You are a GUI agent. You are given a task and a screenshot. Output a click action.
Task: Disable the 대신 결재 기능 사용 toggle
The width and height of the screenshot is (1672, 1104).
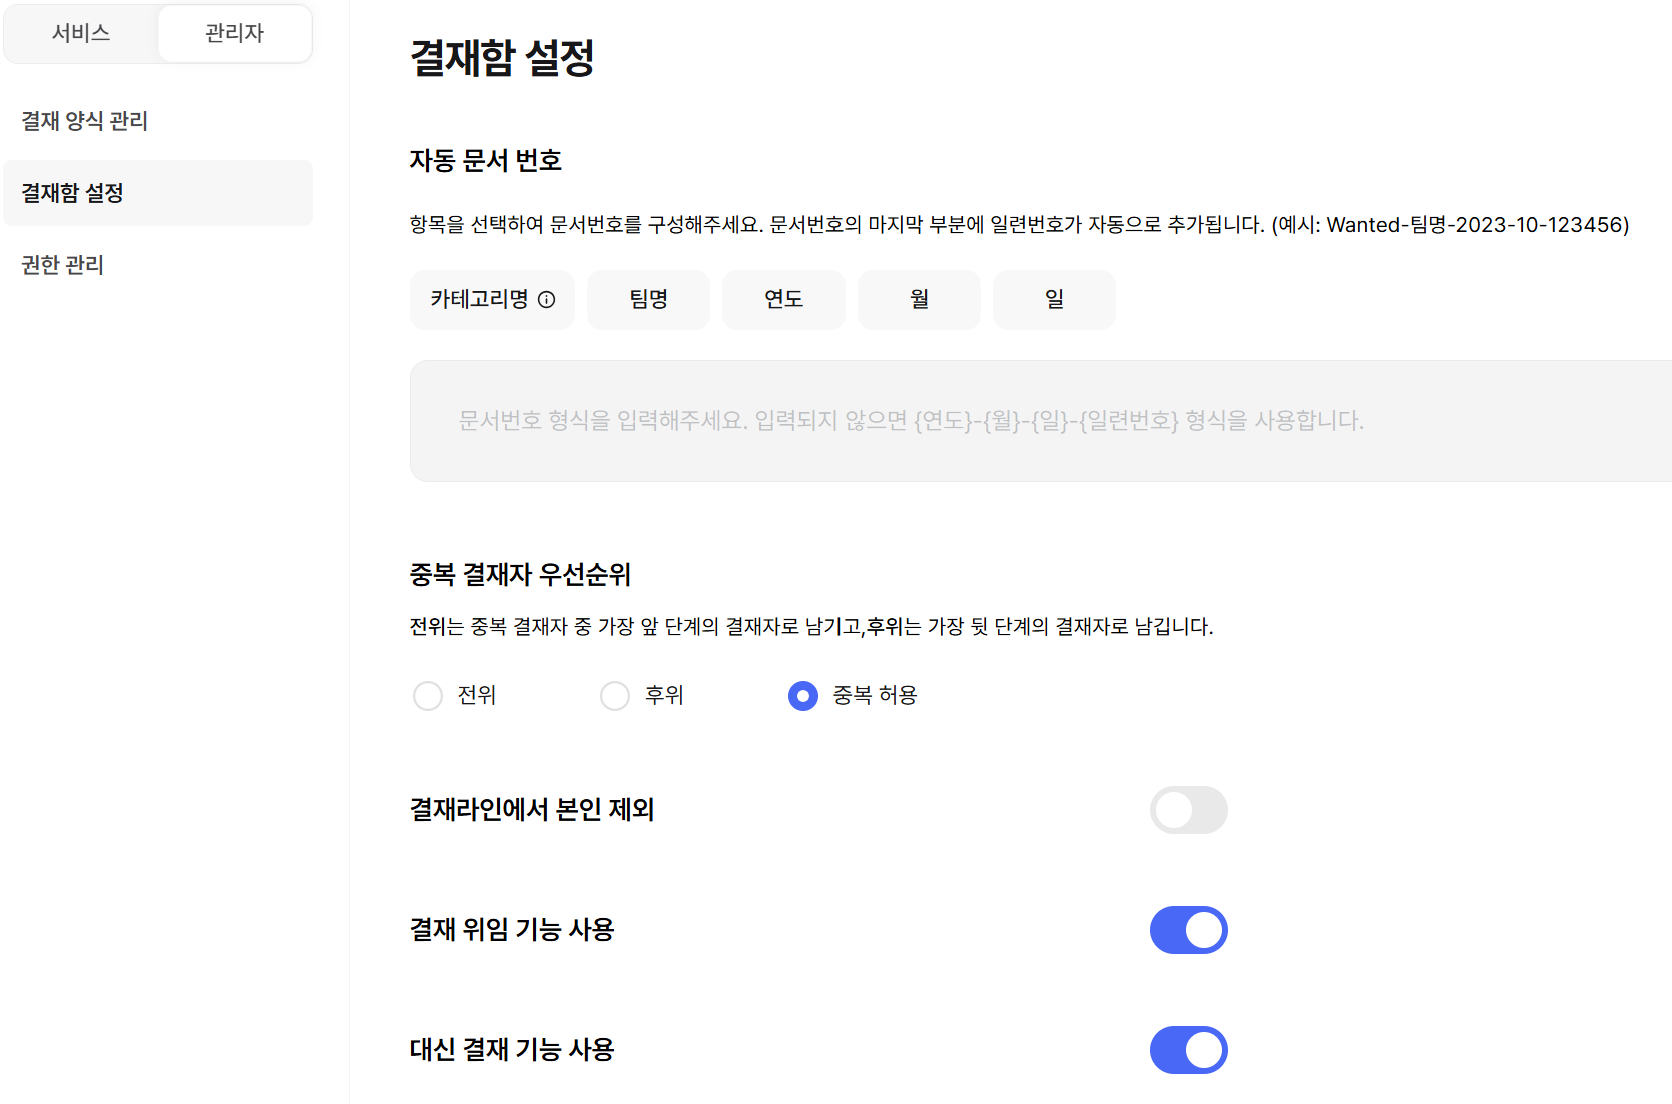tap(1189, 1050)
